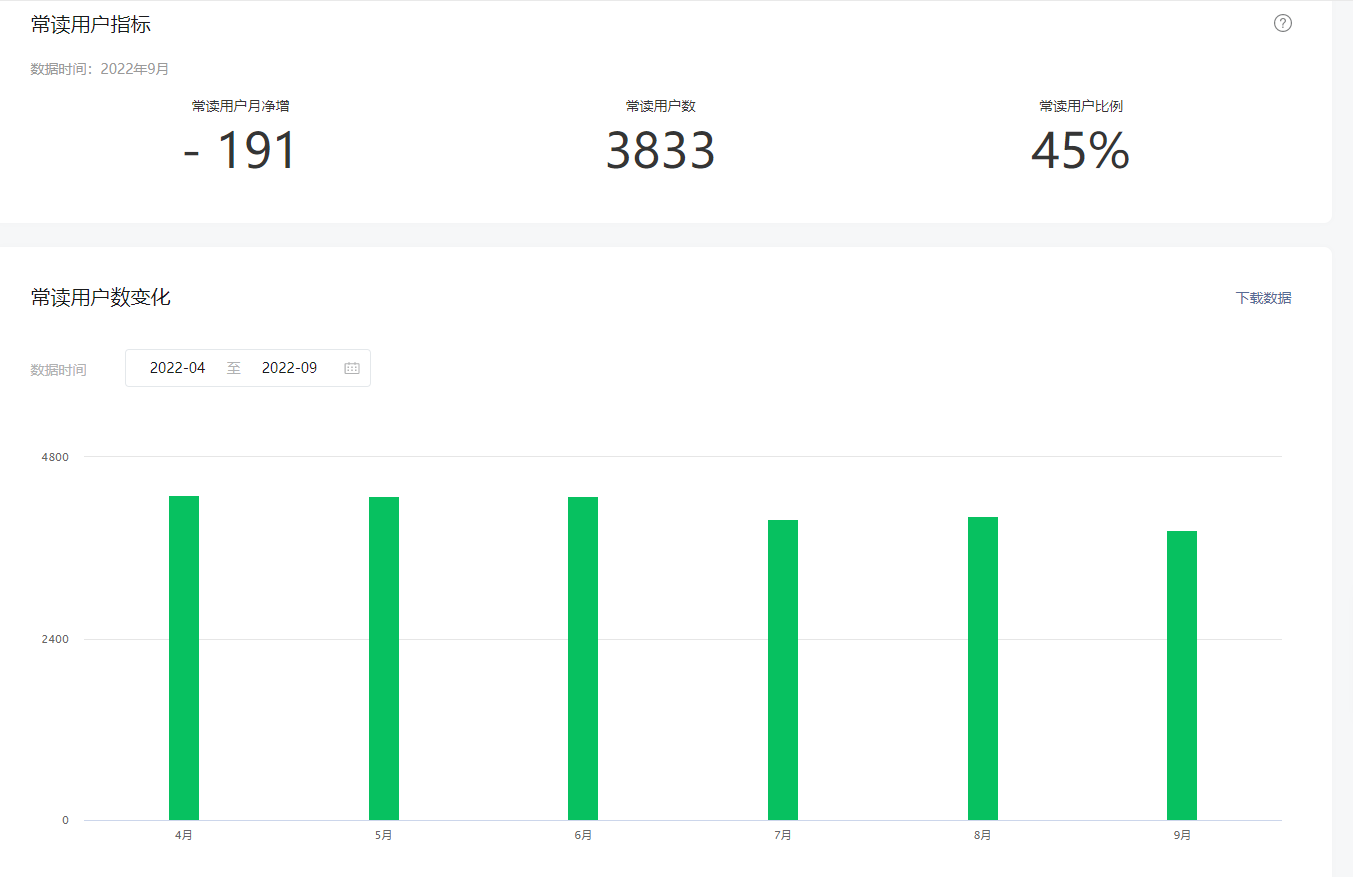Click the green bar for 5月

[x=384, y=658]
